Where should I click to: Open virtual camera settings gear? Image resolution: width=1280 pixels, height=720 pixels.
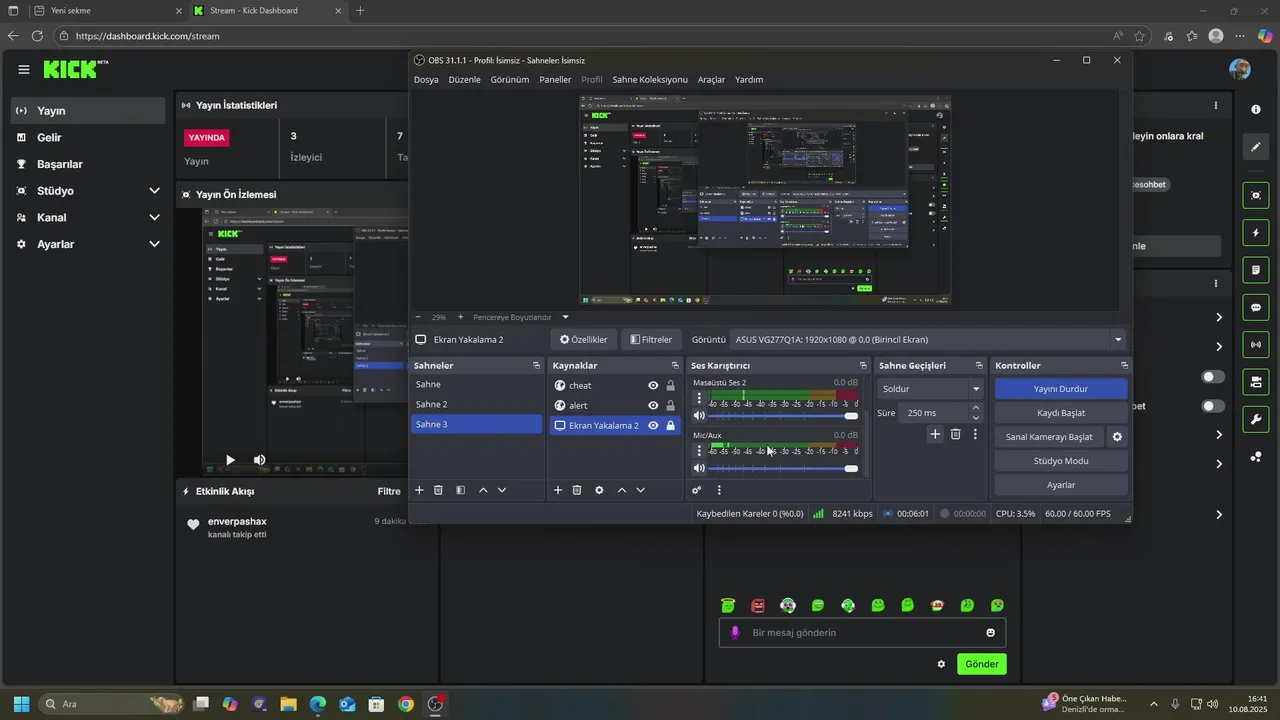coord(1117,437)
